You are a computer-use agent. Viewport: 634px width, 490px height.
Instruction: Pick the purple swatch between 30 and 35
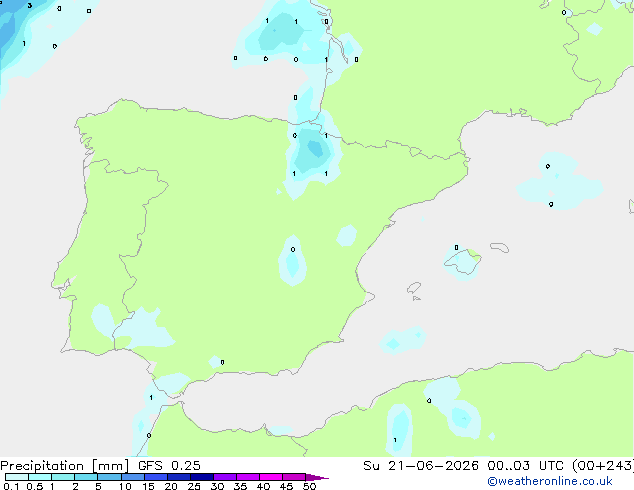(224, 477)
